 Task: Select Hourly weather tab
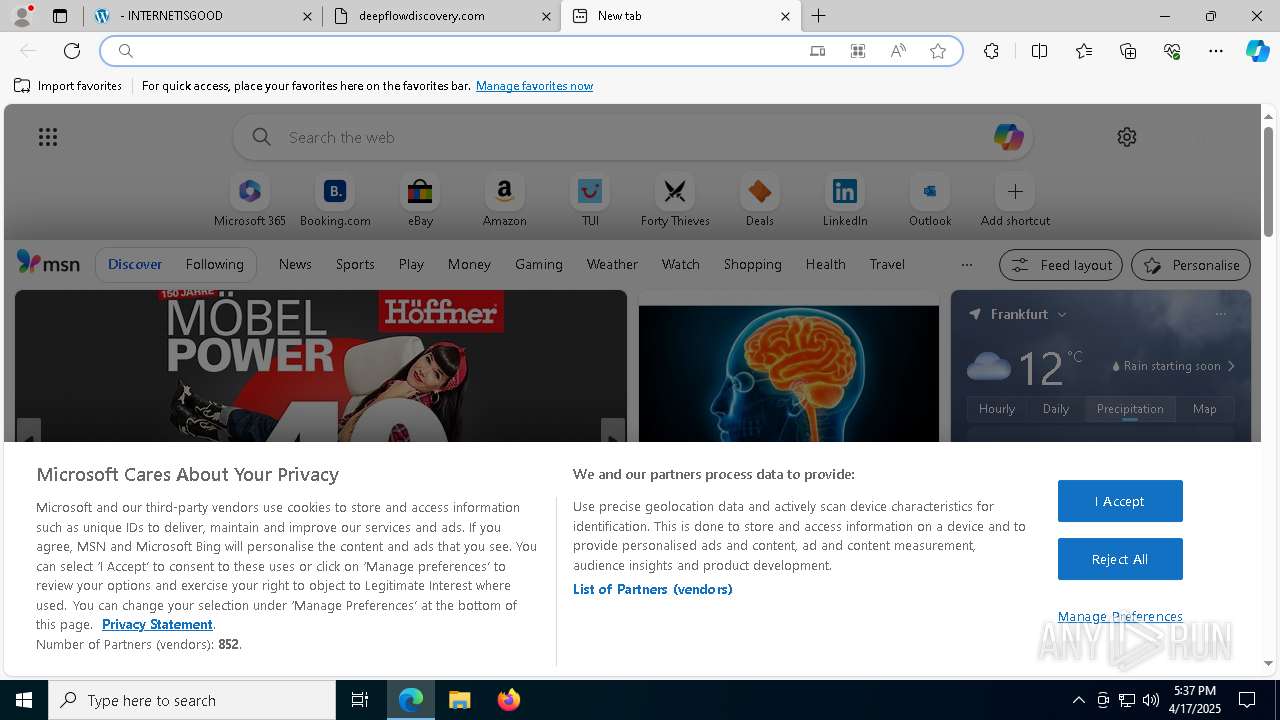997,409
